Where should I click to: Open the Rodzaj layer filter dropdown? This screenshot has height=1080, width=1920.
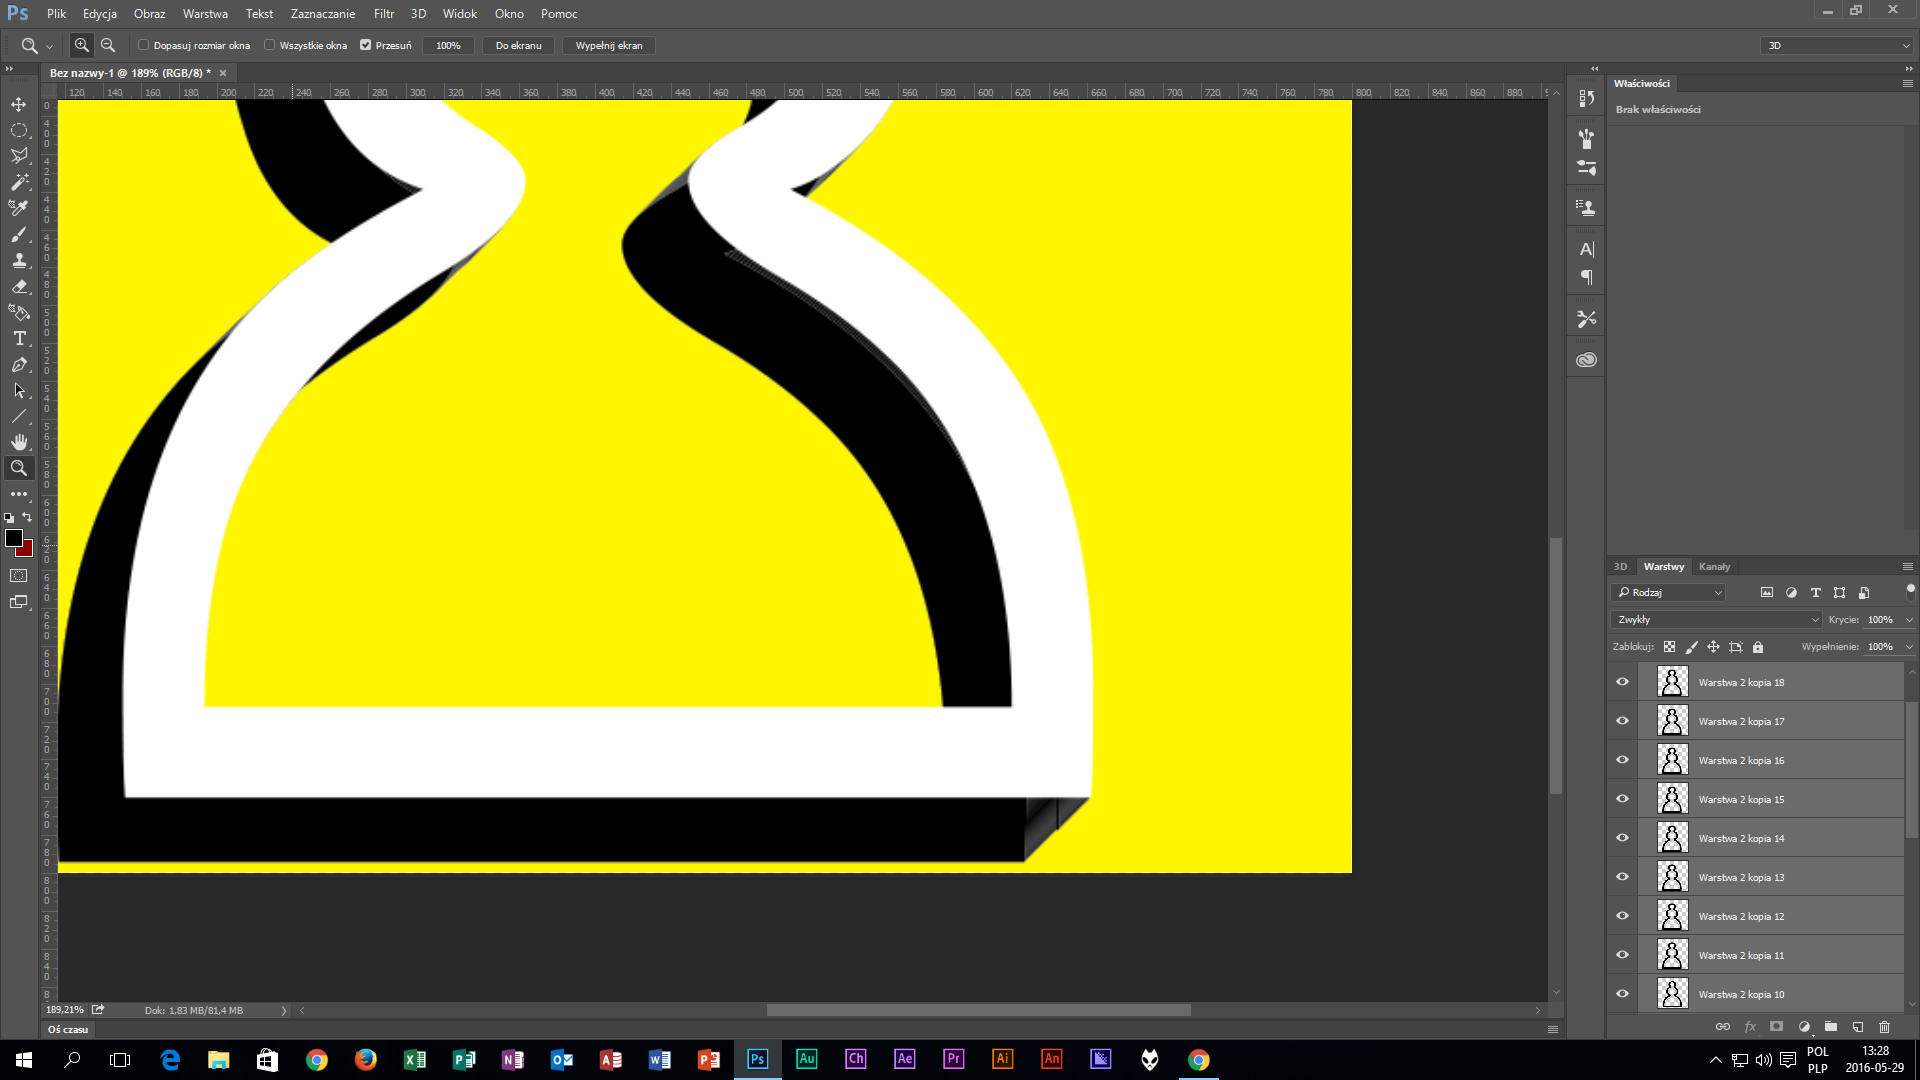[x=1669, y=593]
